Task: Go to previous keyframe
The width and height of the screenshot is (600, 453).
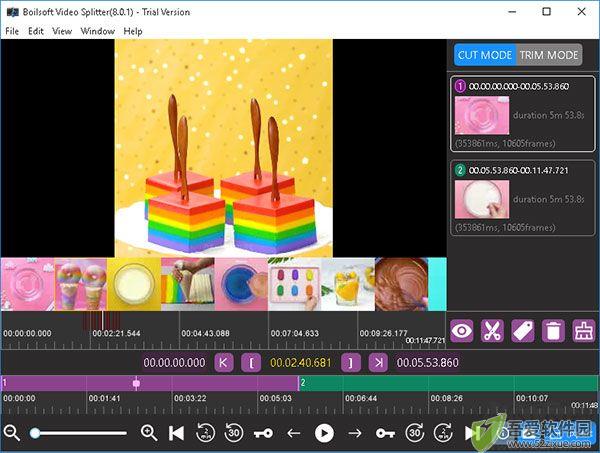Action: [x=263, y=433]
